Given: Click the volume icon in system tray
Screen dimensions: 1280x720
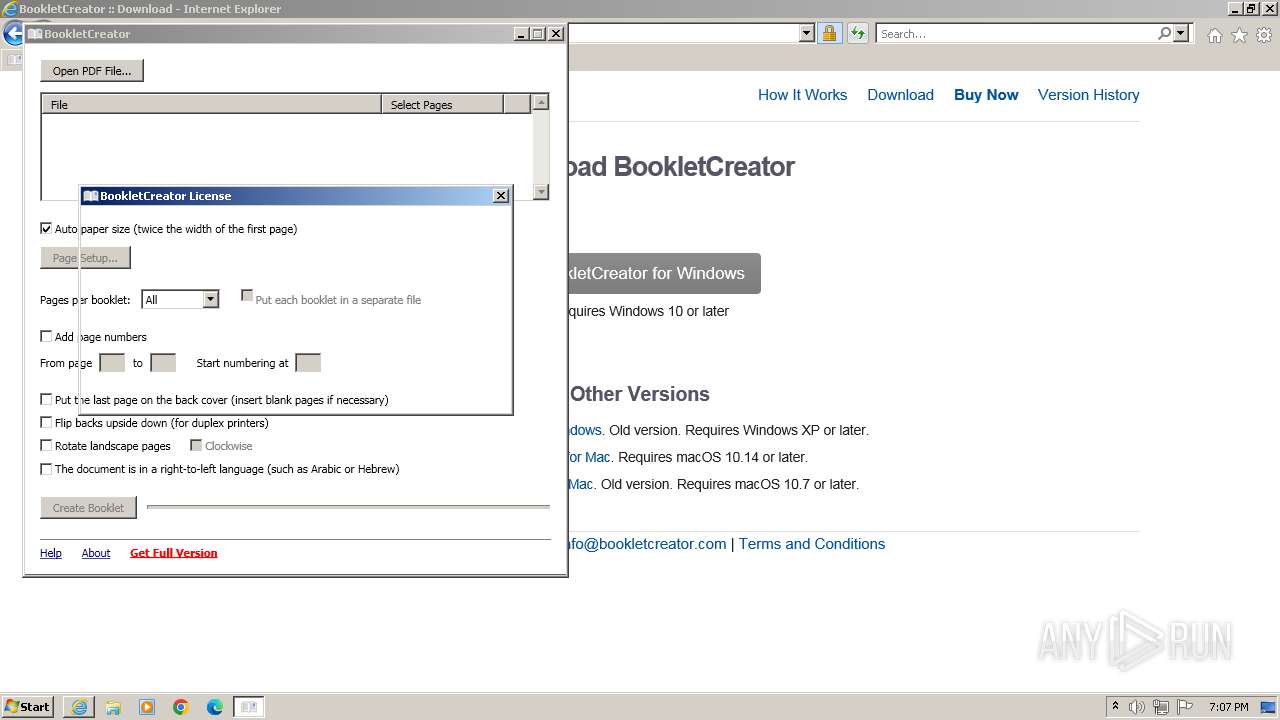Looking at the screenshot, I should click(x=1138, y=707).
